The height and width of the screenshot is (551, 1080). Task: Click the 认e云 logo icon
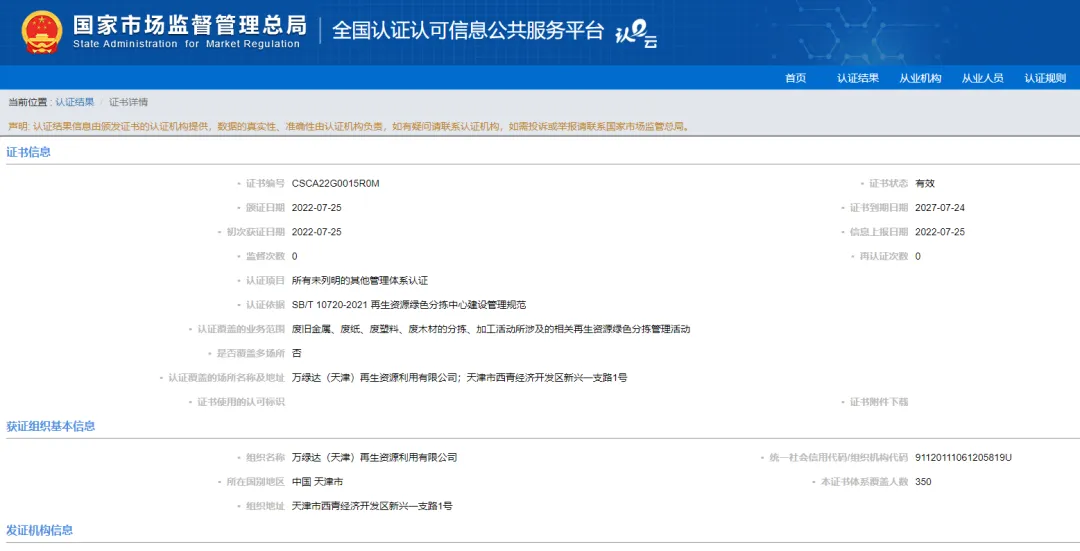(x=636, y=33)
